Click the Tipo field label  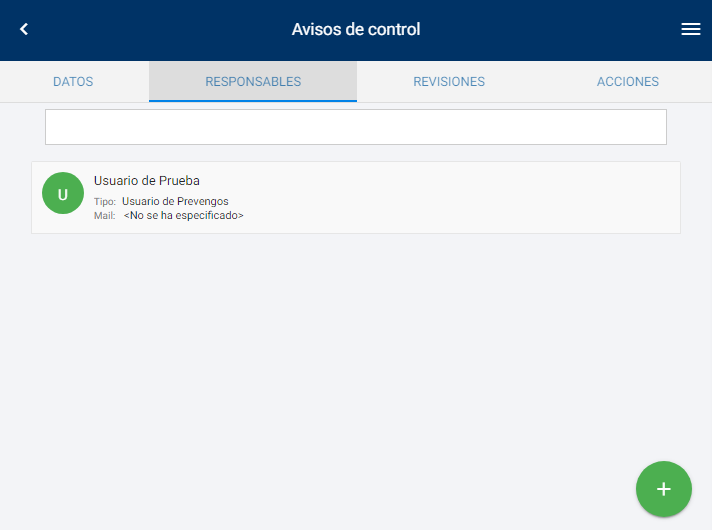(105, 202)
